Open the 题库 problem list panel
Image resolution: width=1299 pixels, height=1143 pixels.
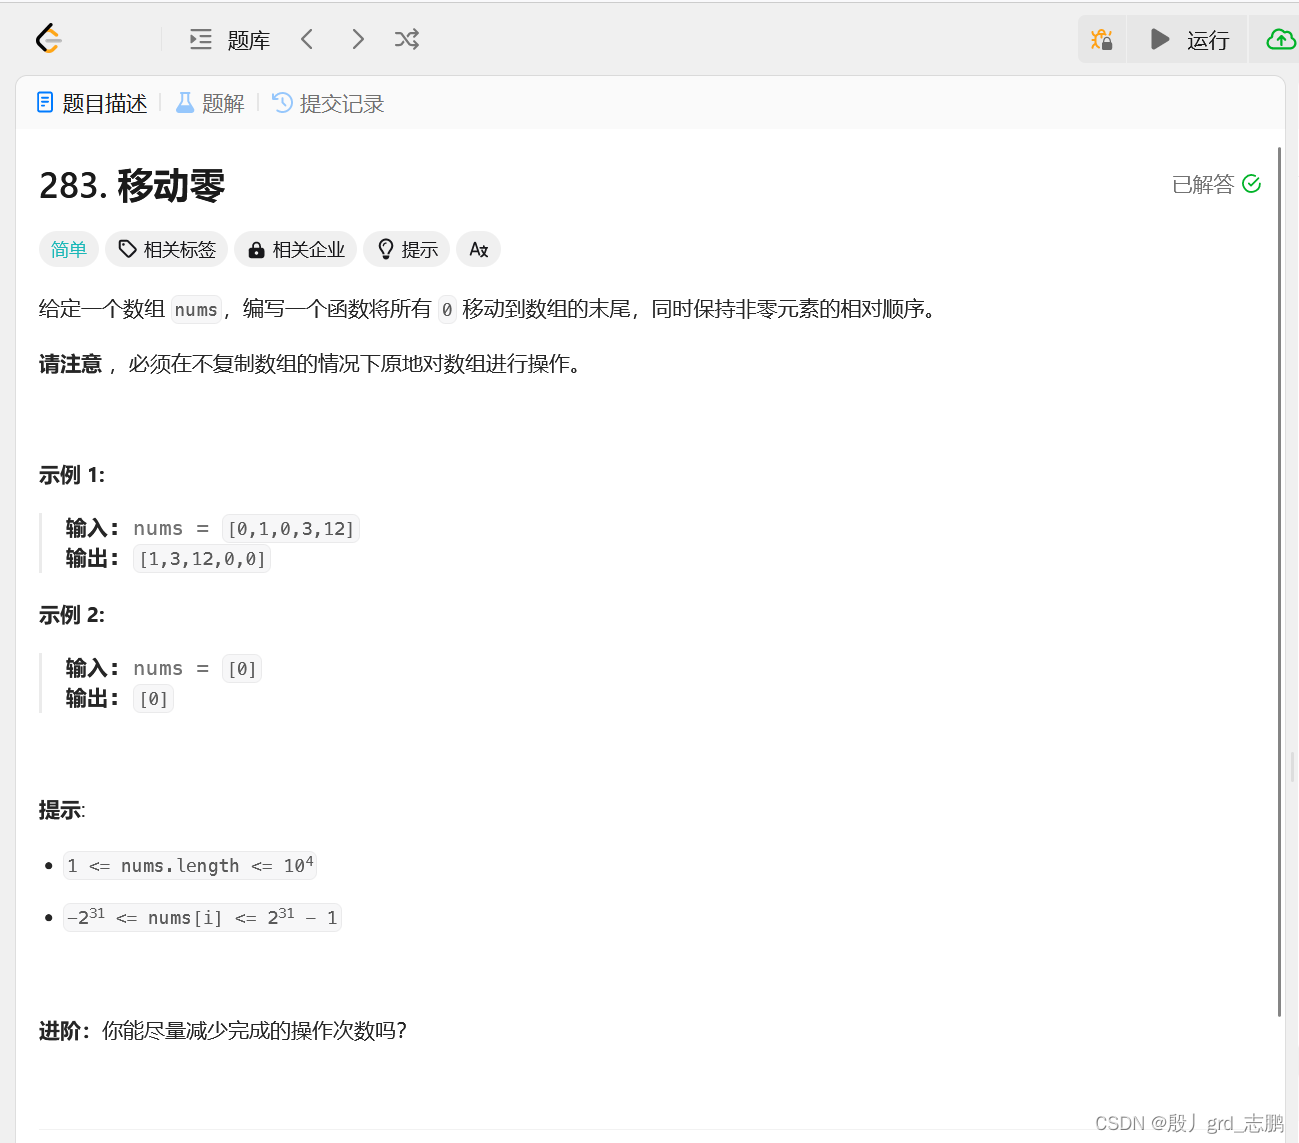coord(230,40)
